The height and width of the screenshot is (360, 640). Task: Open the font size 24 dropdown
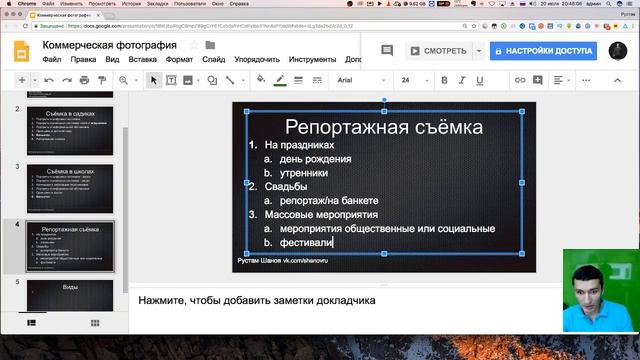414,80
